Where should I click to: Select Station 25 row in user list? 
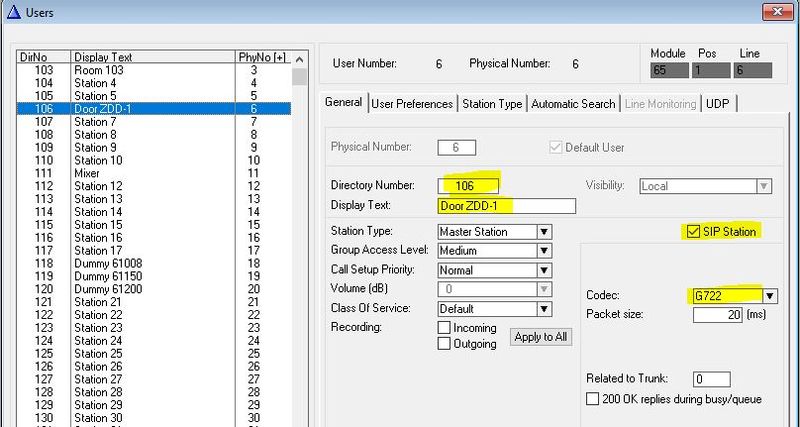point(154,354)
